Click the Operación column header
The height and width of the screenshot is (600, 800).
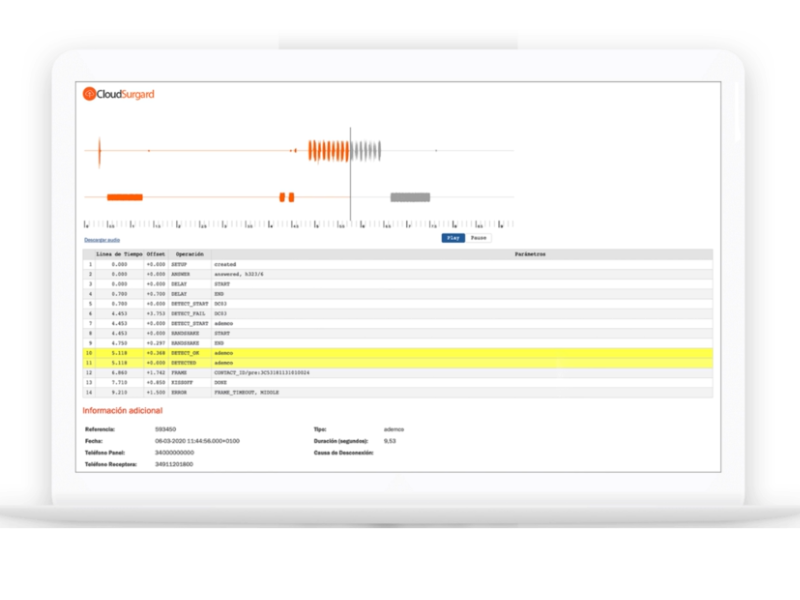pyautogui.click(x=190, y=255)
